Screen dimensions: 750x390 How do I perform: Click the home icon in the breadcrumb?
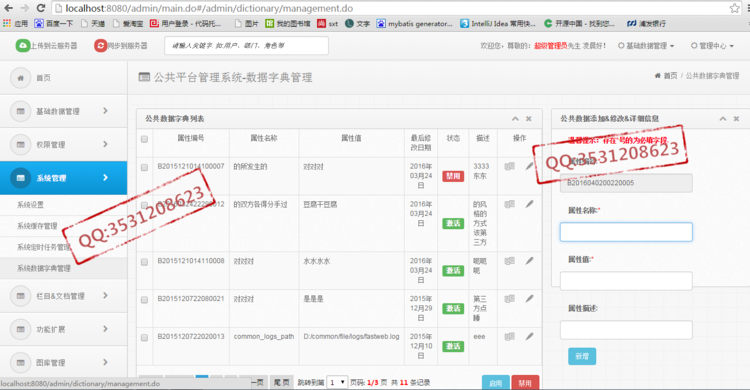point(658,76)
